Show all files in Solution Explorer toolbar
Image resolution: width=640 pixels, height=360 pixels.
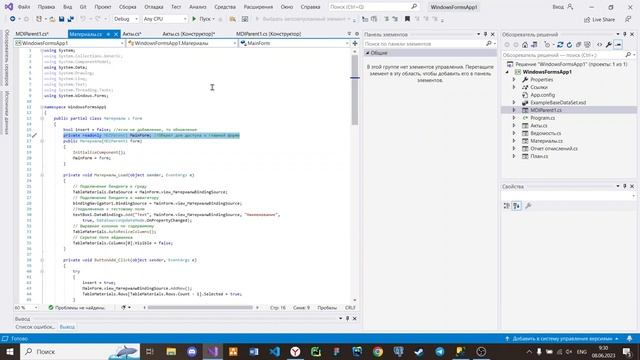tap(587, 44)
